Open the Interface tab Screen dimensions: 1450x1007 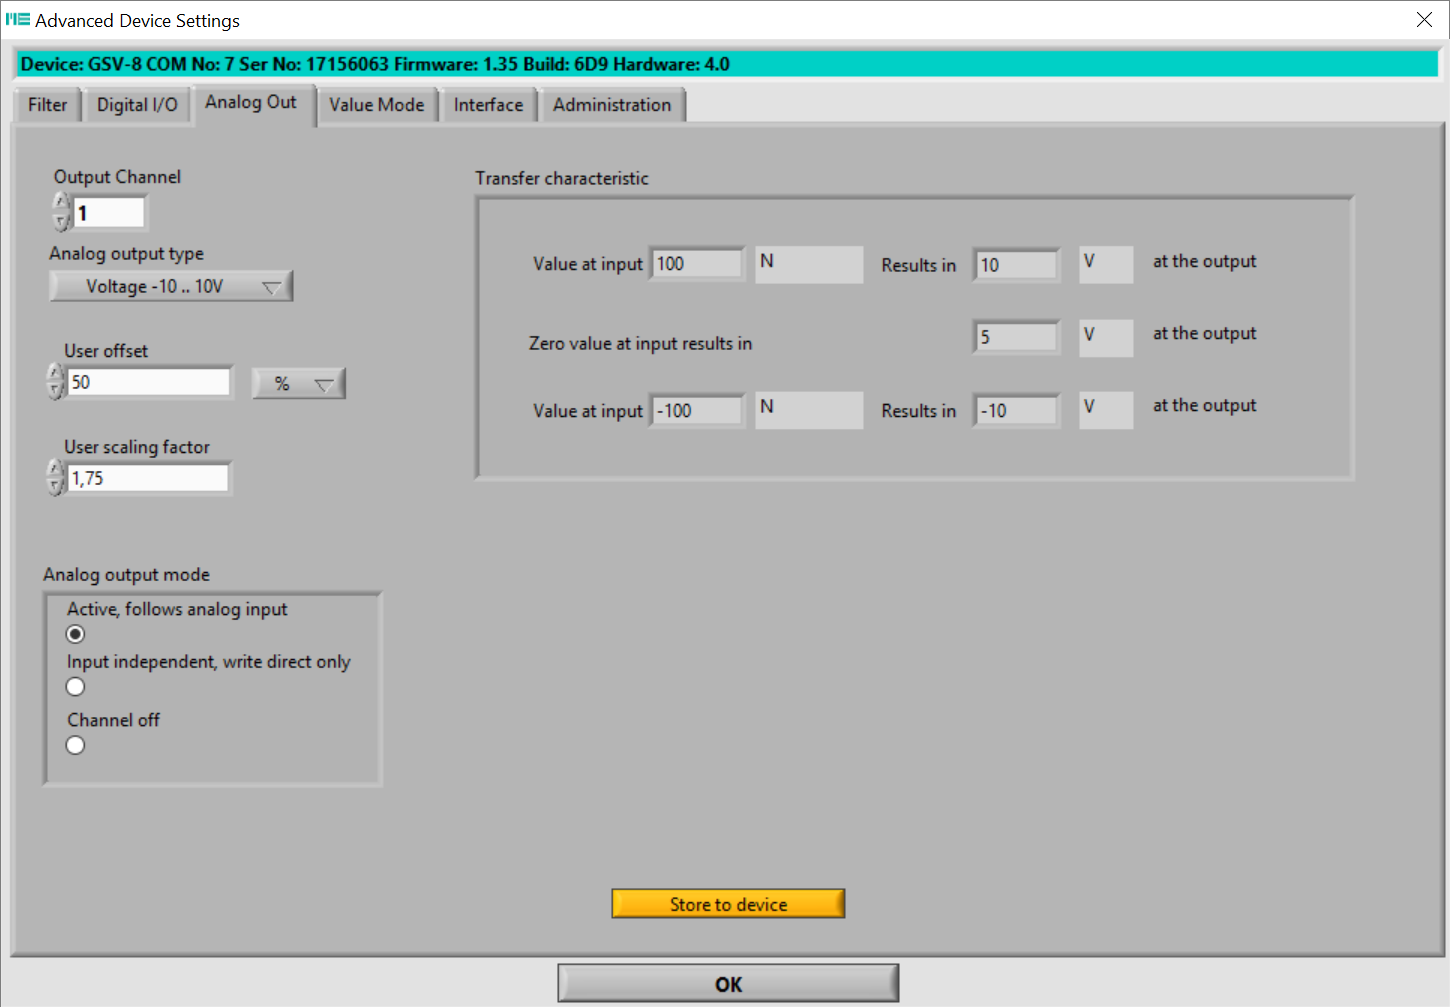(x=488, y=105)
